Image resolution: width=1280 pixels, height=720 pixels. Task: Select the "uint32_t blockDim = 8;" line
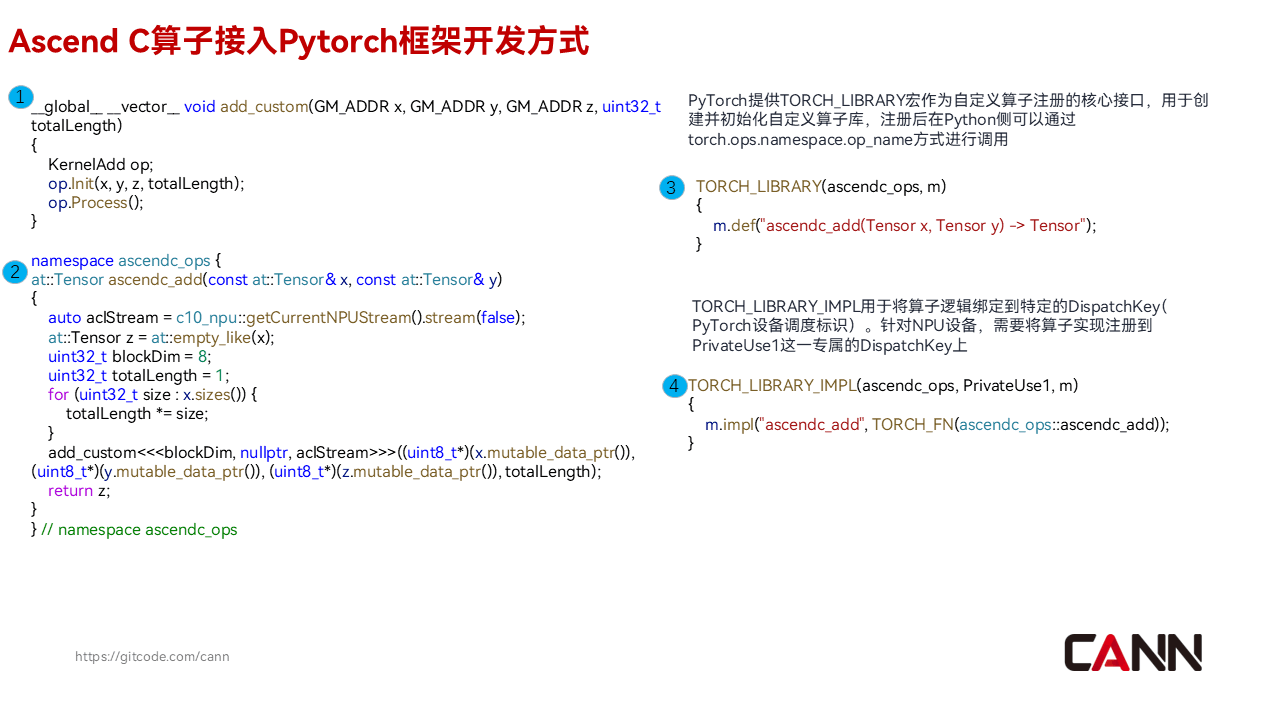point(130,356)
